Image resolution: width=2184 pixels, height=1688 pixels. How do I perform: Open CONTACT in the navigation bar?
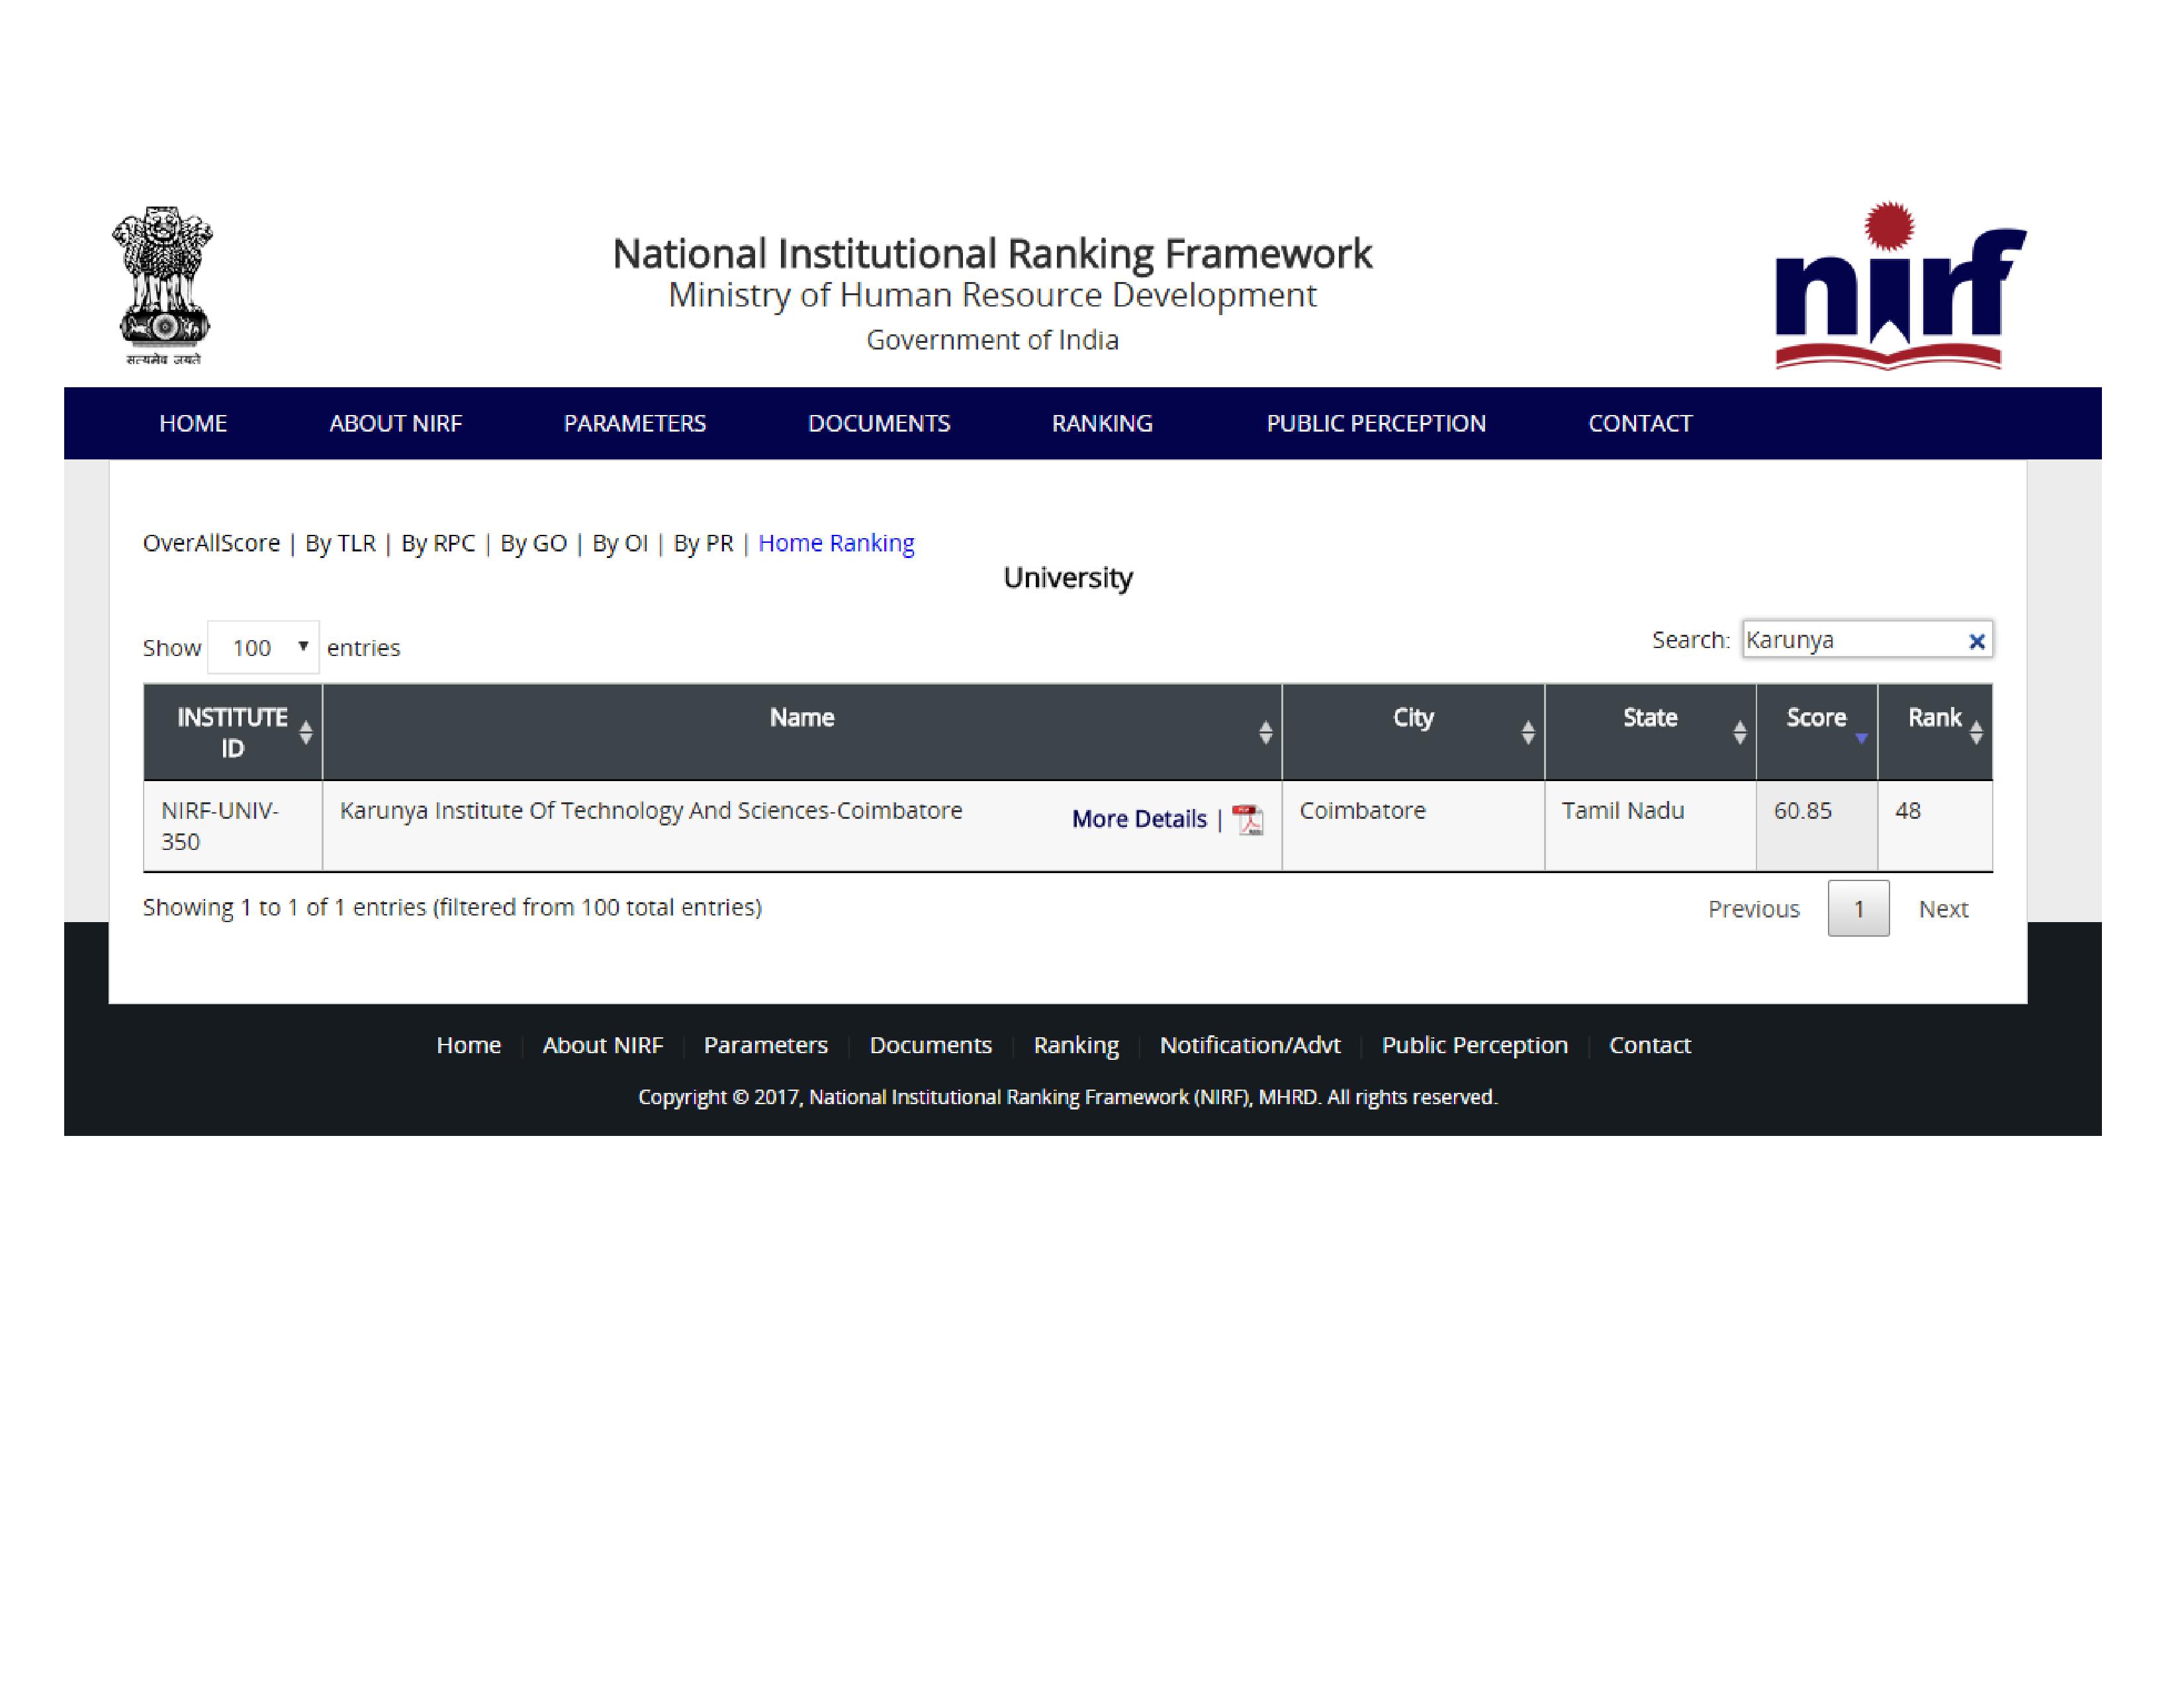tap(1640, 424)
